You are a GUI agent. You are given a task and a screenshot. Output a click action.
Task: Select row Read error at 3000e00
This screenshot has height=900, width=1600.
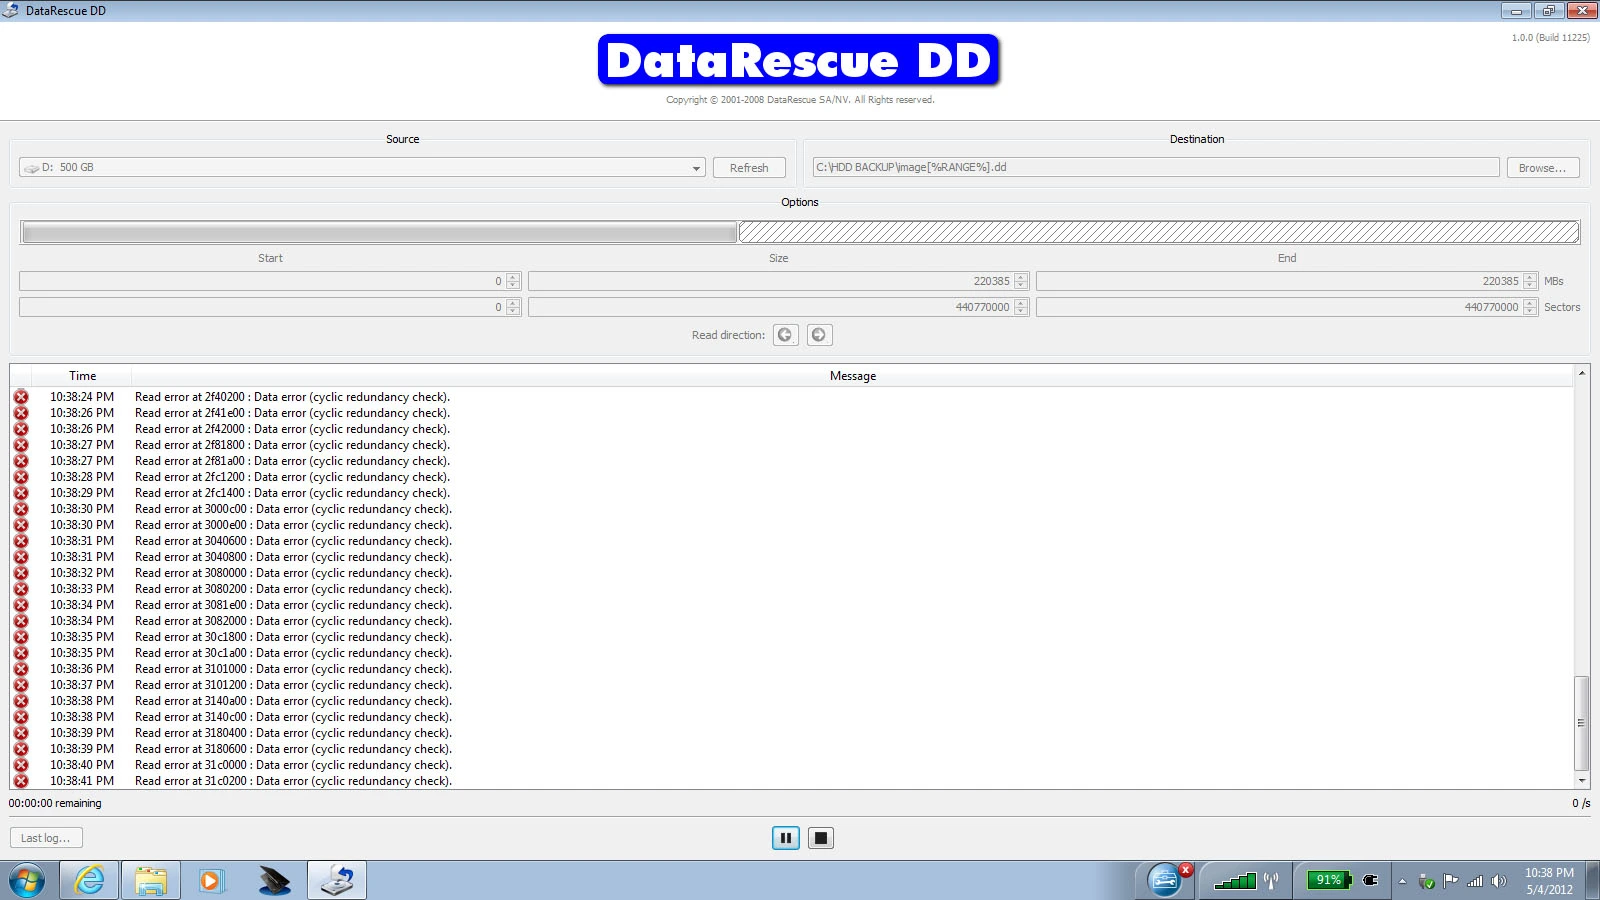point(792,525)
